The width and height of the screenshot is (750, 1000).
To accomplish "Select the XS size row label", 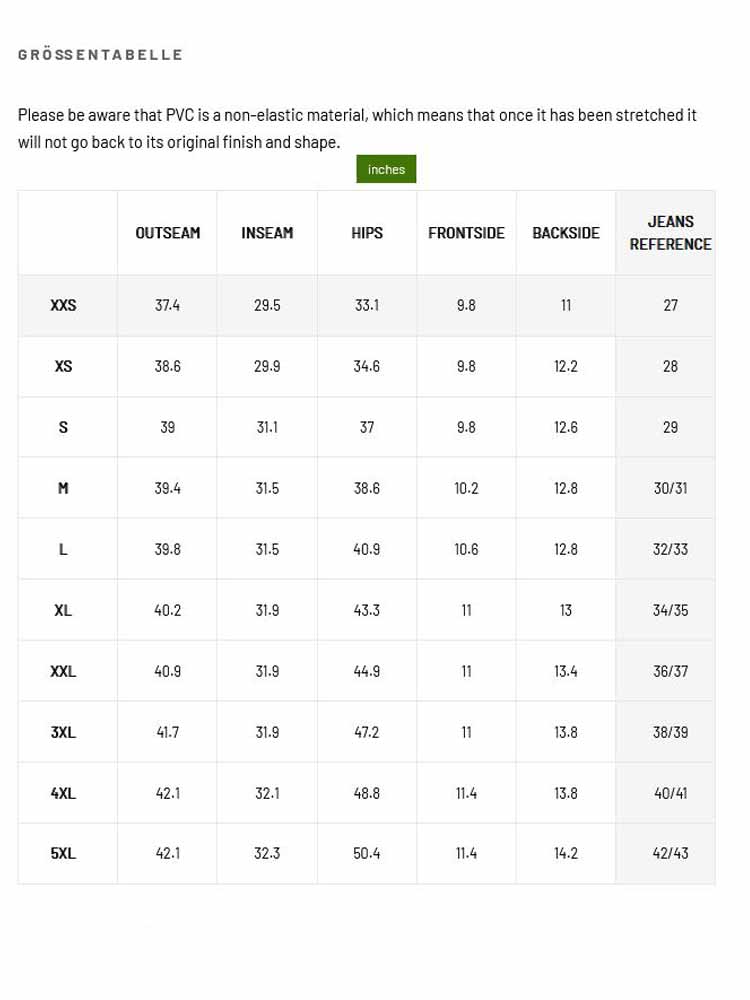I will [63, 367].
